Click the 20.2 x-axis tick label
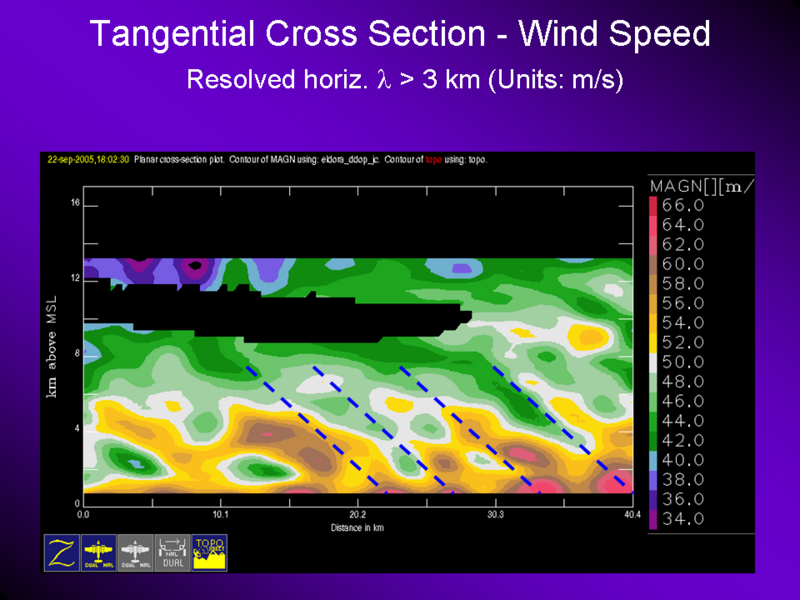The image size is (800, 600). point(358,514)
